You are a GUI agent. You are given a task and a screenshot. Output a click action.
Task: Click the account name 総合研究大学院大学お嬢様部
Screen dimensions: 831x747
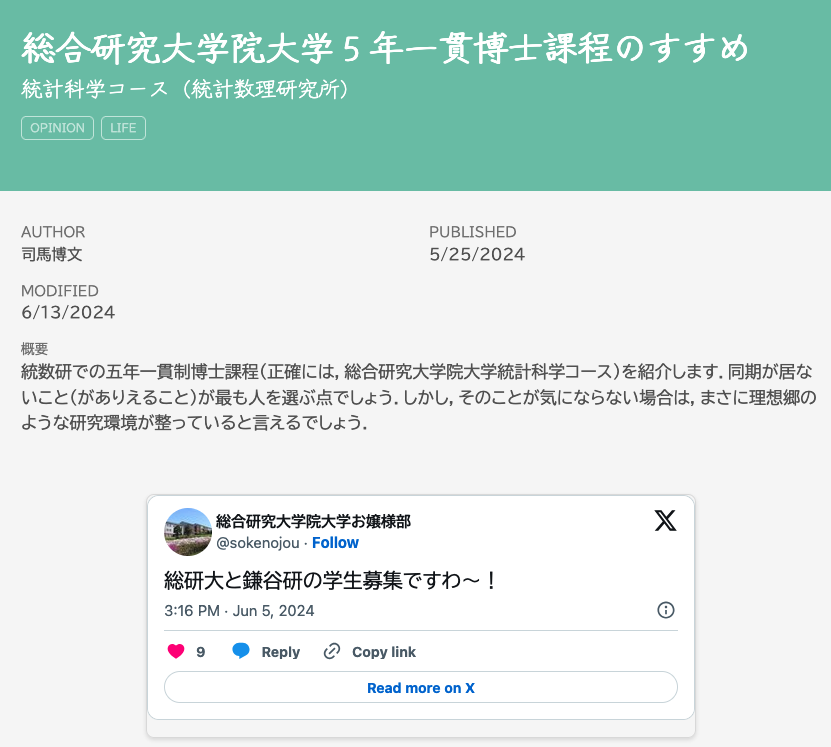point(313,522)
